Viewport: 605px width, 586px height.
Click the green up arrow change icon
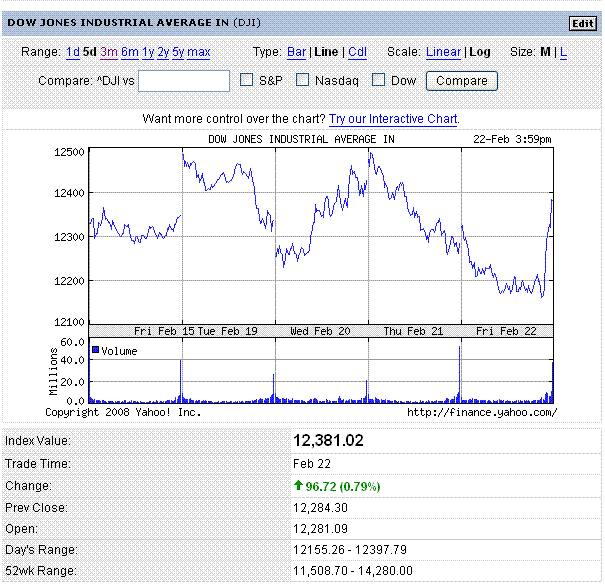point(298,486)
